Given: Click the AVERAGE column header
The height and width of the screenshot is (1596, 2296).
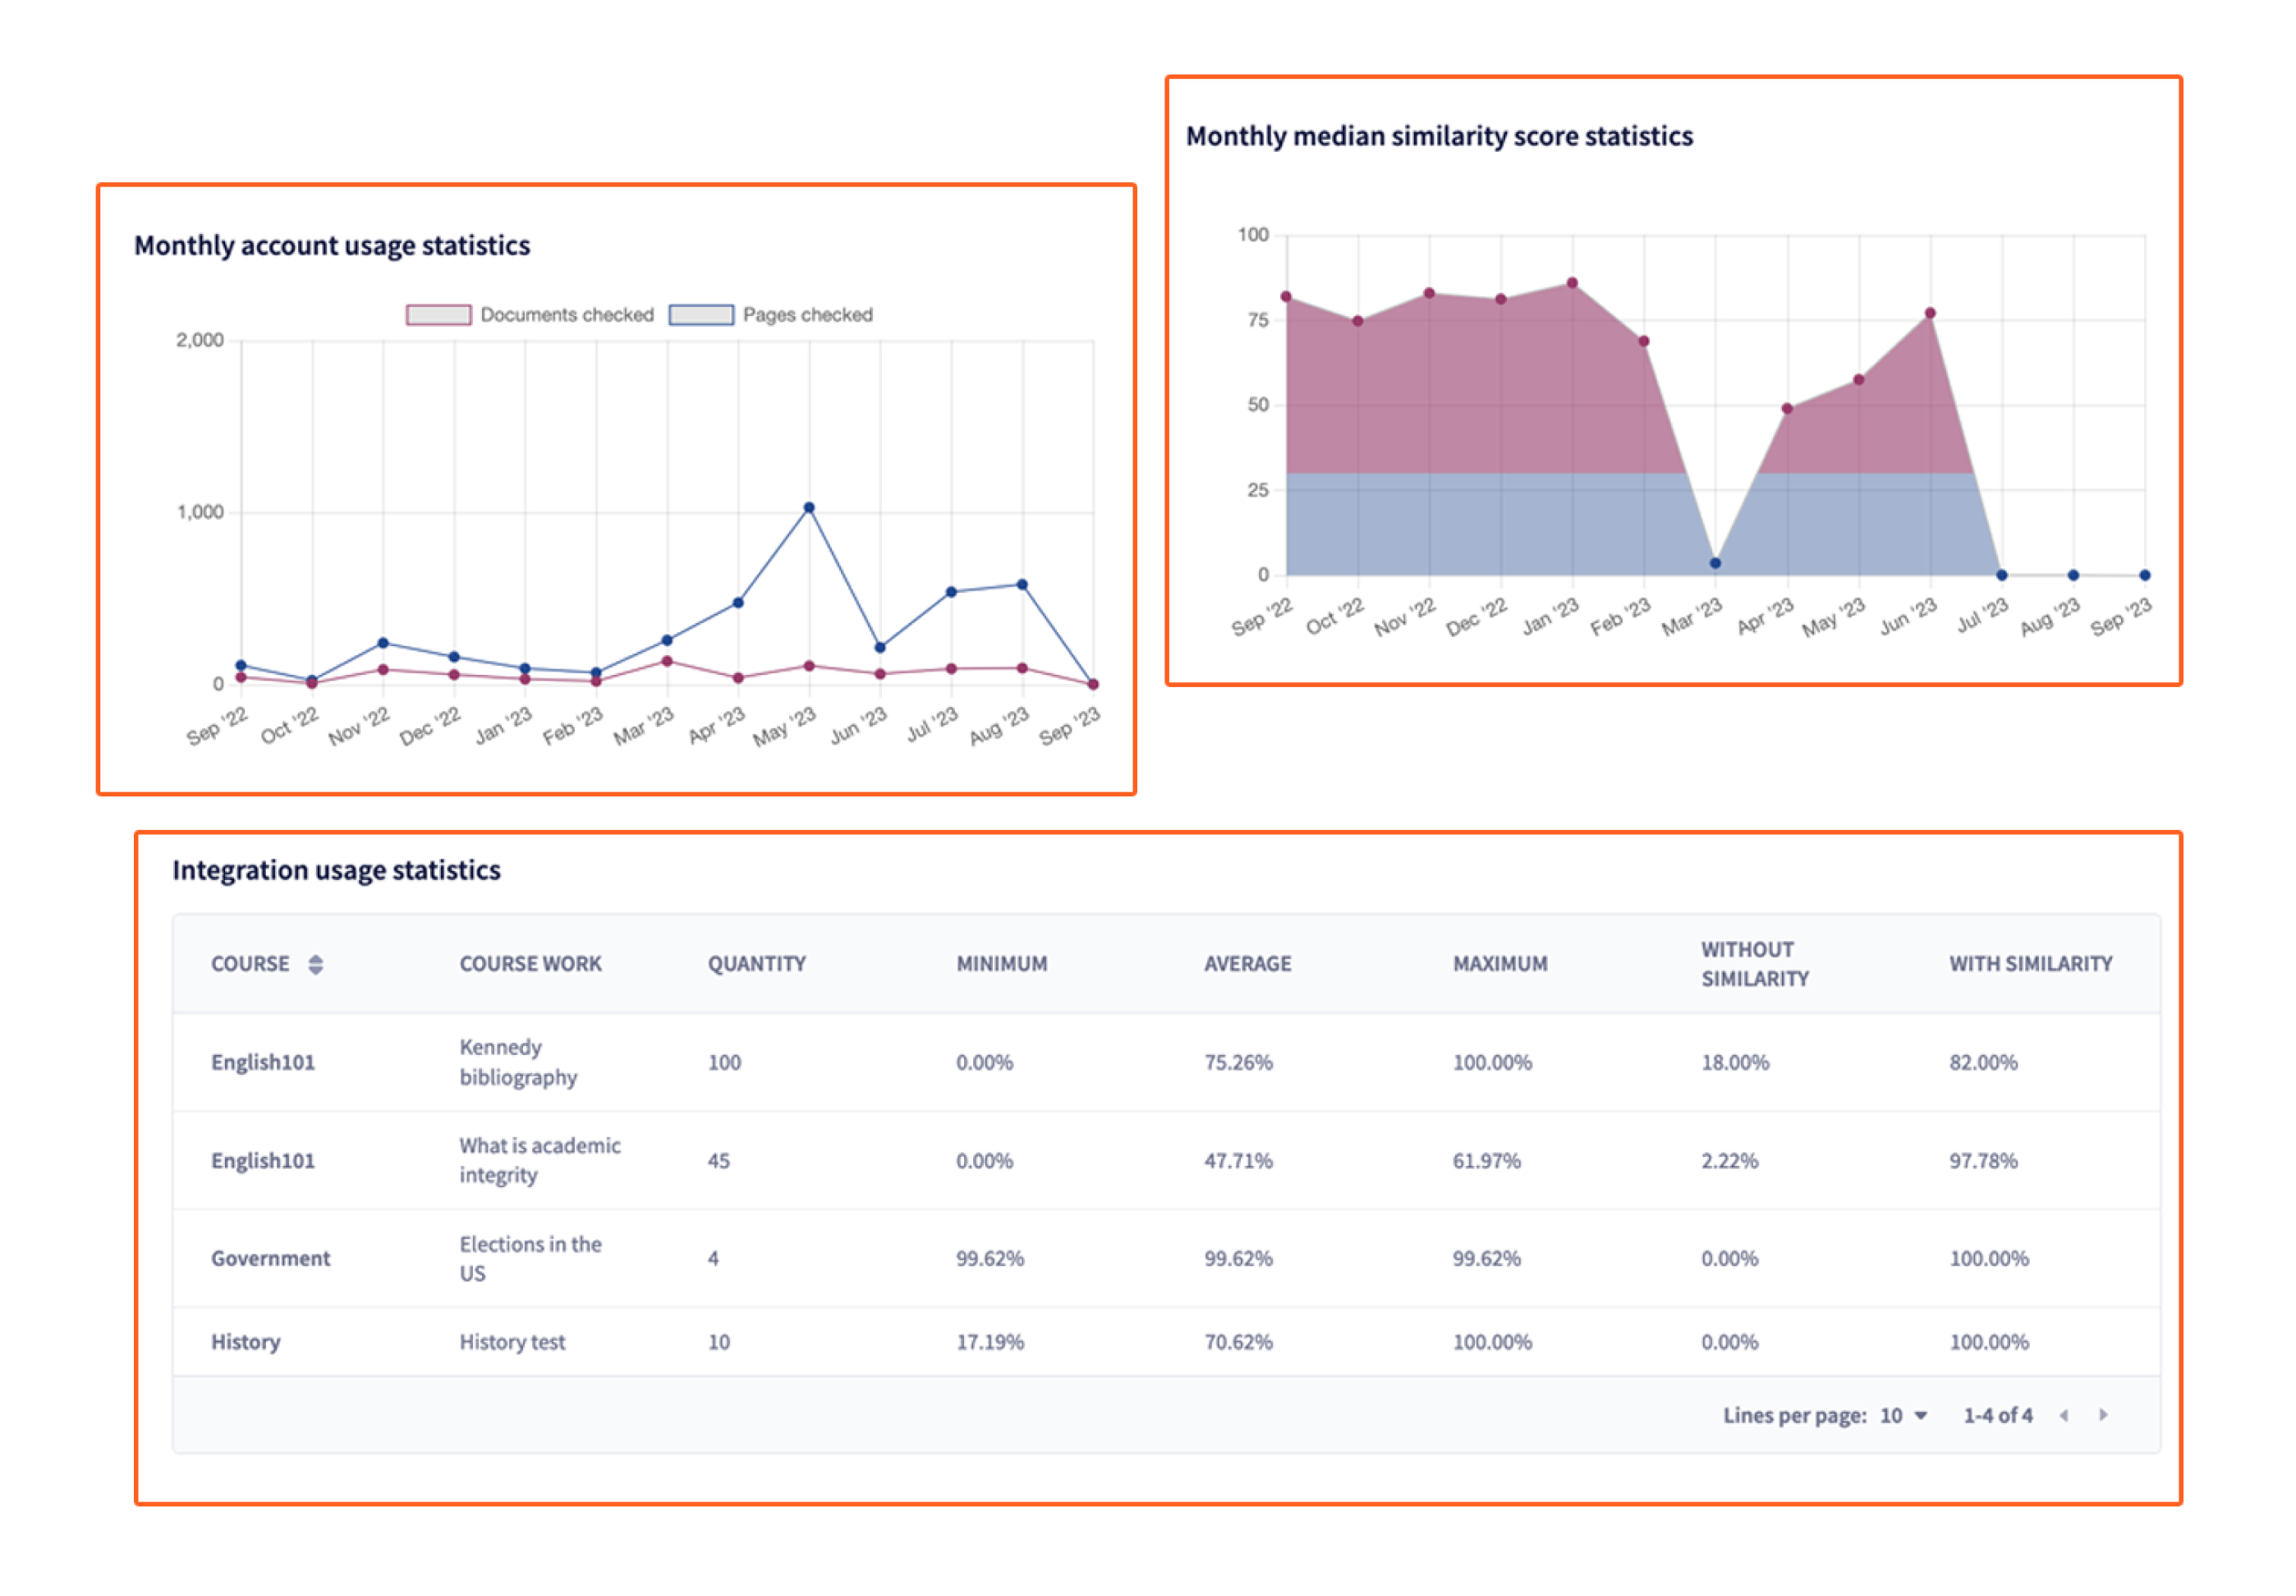Looking at the screenshot, I should tap(1248, 964).
